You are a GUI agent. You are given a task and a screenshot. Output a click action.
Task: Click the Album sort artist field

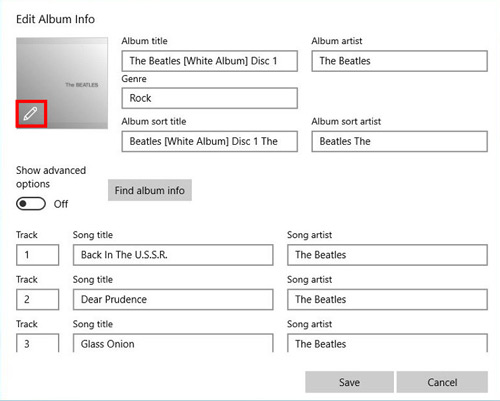(x=400, y=141)
